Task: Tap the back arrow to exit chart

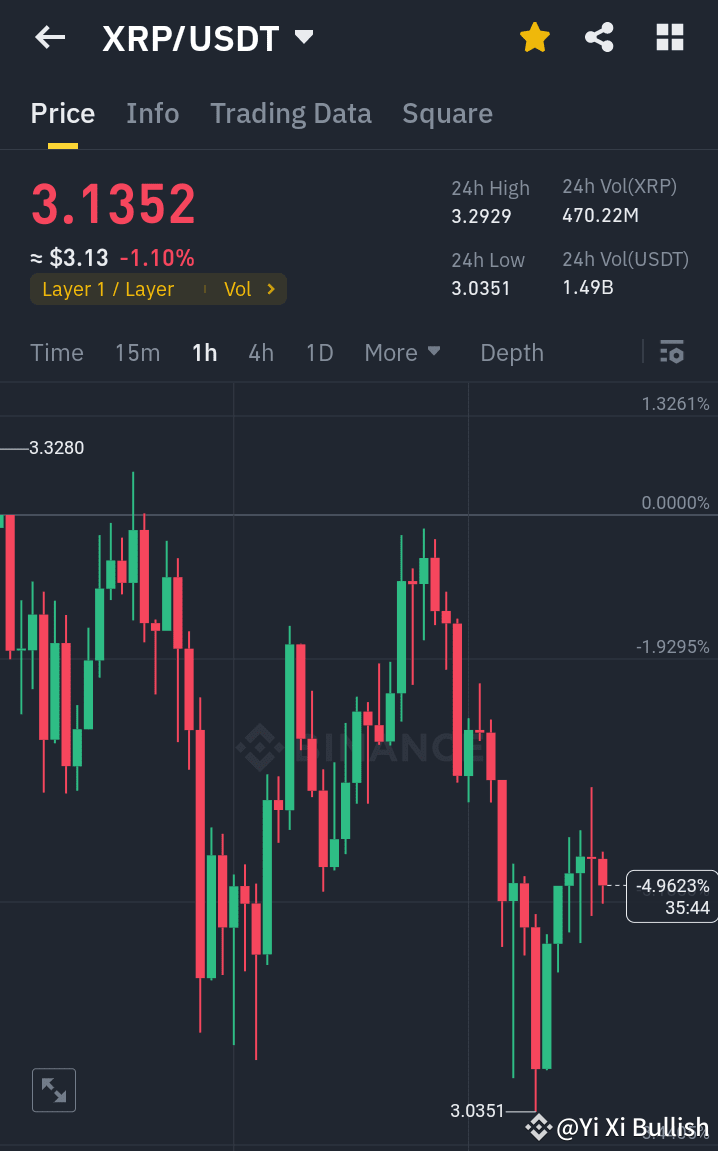Action: (x=48, y=37)
